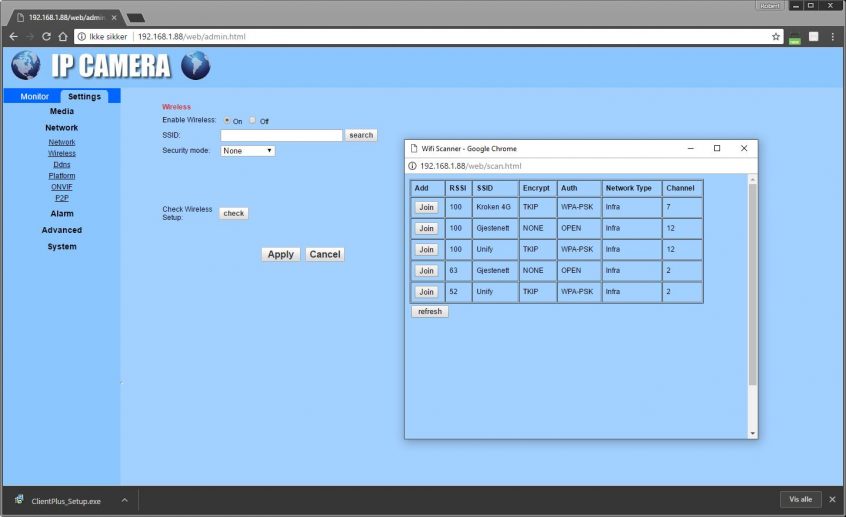The image size is (846, 517).
Task: Click the site info icon beside Ikke sikker
Action: tap(82, 37)
